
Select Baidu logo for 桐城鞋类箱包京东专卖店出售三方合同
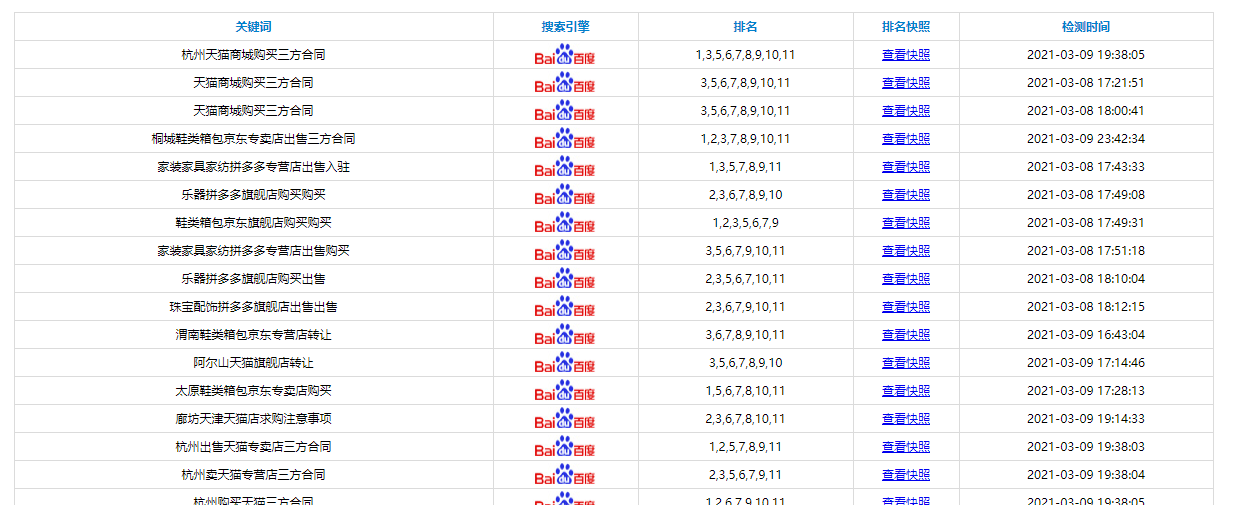pos(565,139)
